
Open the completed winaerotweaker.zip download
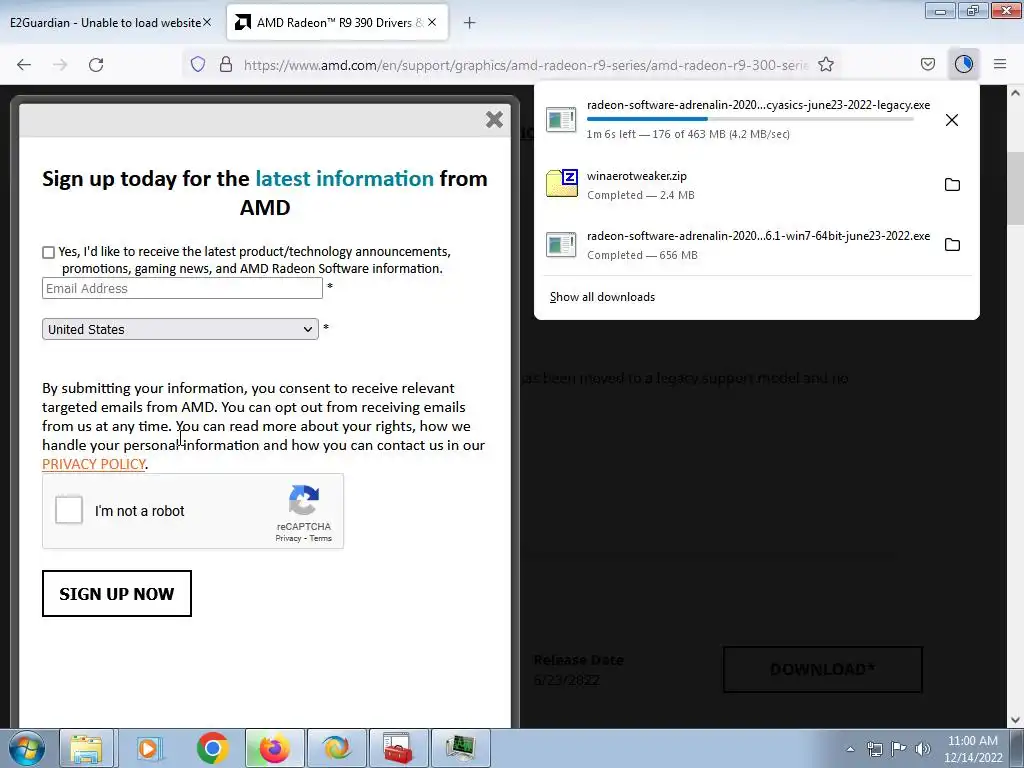[738, 185]
